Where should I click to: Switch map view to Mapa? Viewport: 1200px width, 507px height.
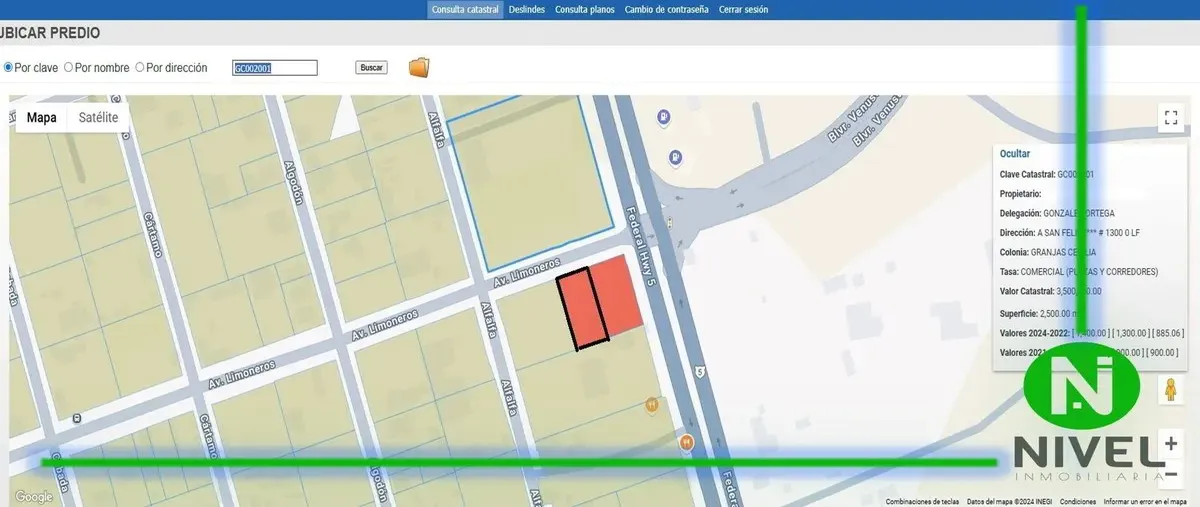[x=41, y=118]
